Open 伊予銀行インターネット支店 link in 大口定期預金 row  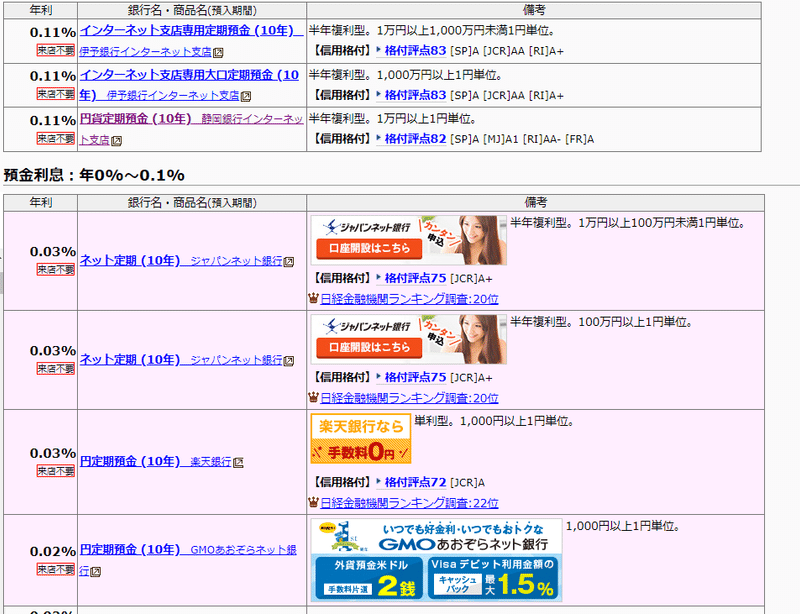(x=173, y=95)
